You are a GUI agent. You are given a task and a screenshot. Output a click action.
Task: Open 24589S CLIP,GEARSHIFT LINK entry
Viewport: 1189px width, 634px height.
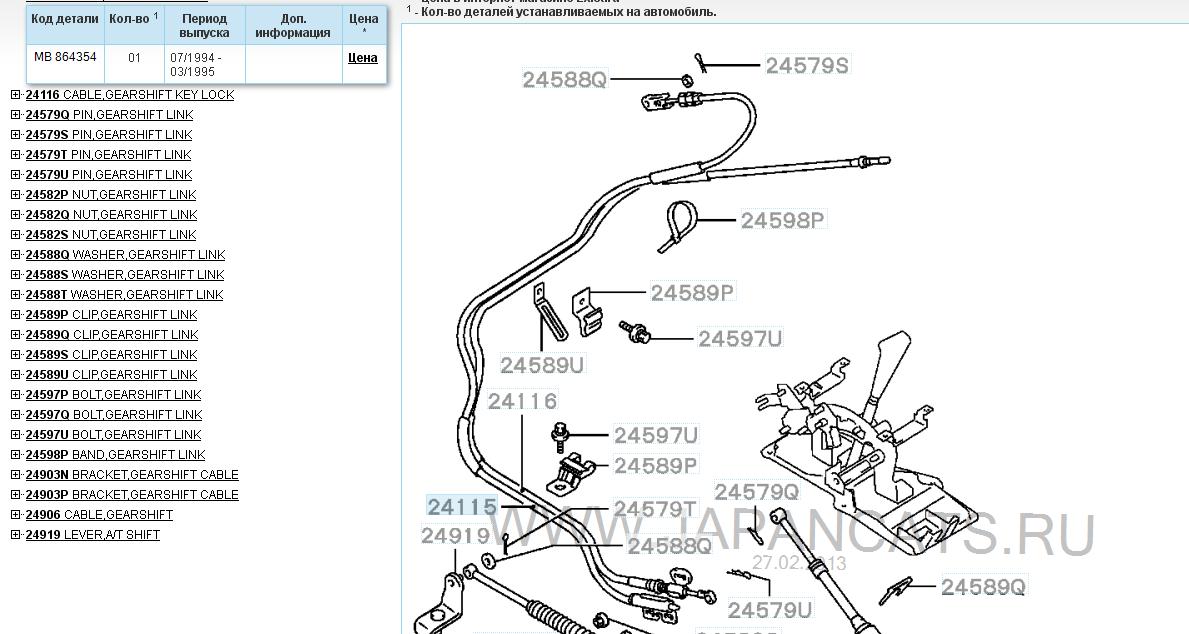pos(111,354)
